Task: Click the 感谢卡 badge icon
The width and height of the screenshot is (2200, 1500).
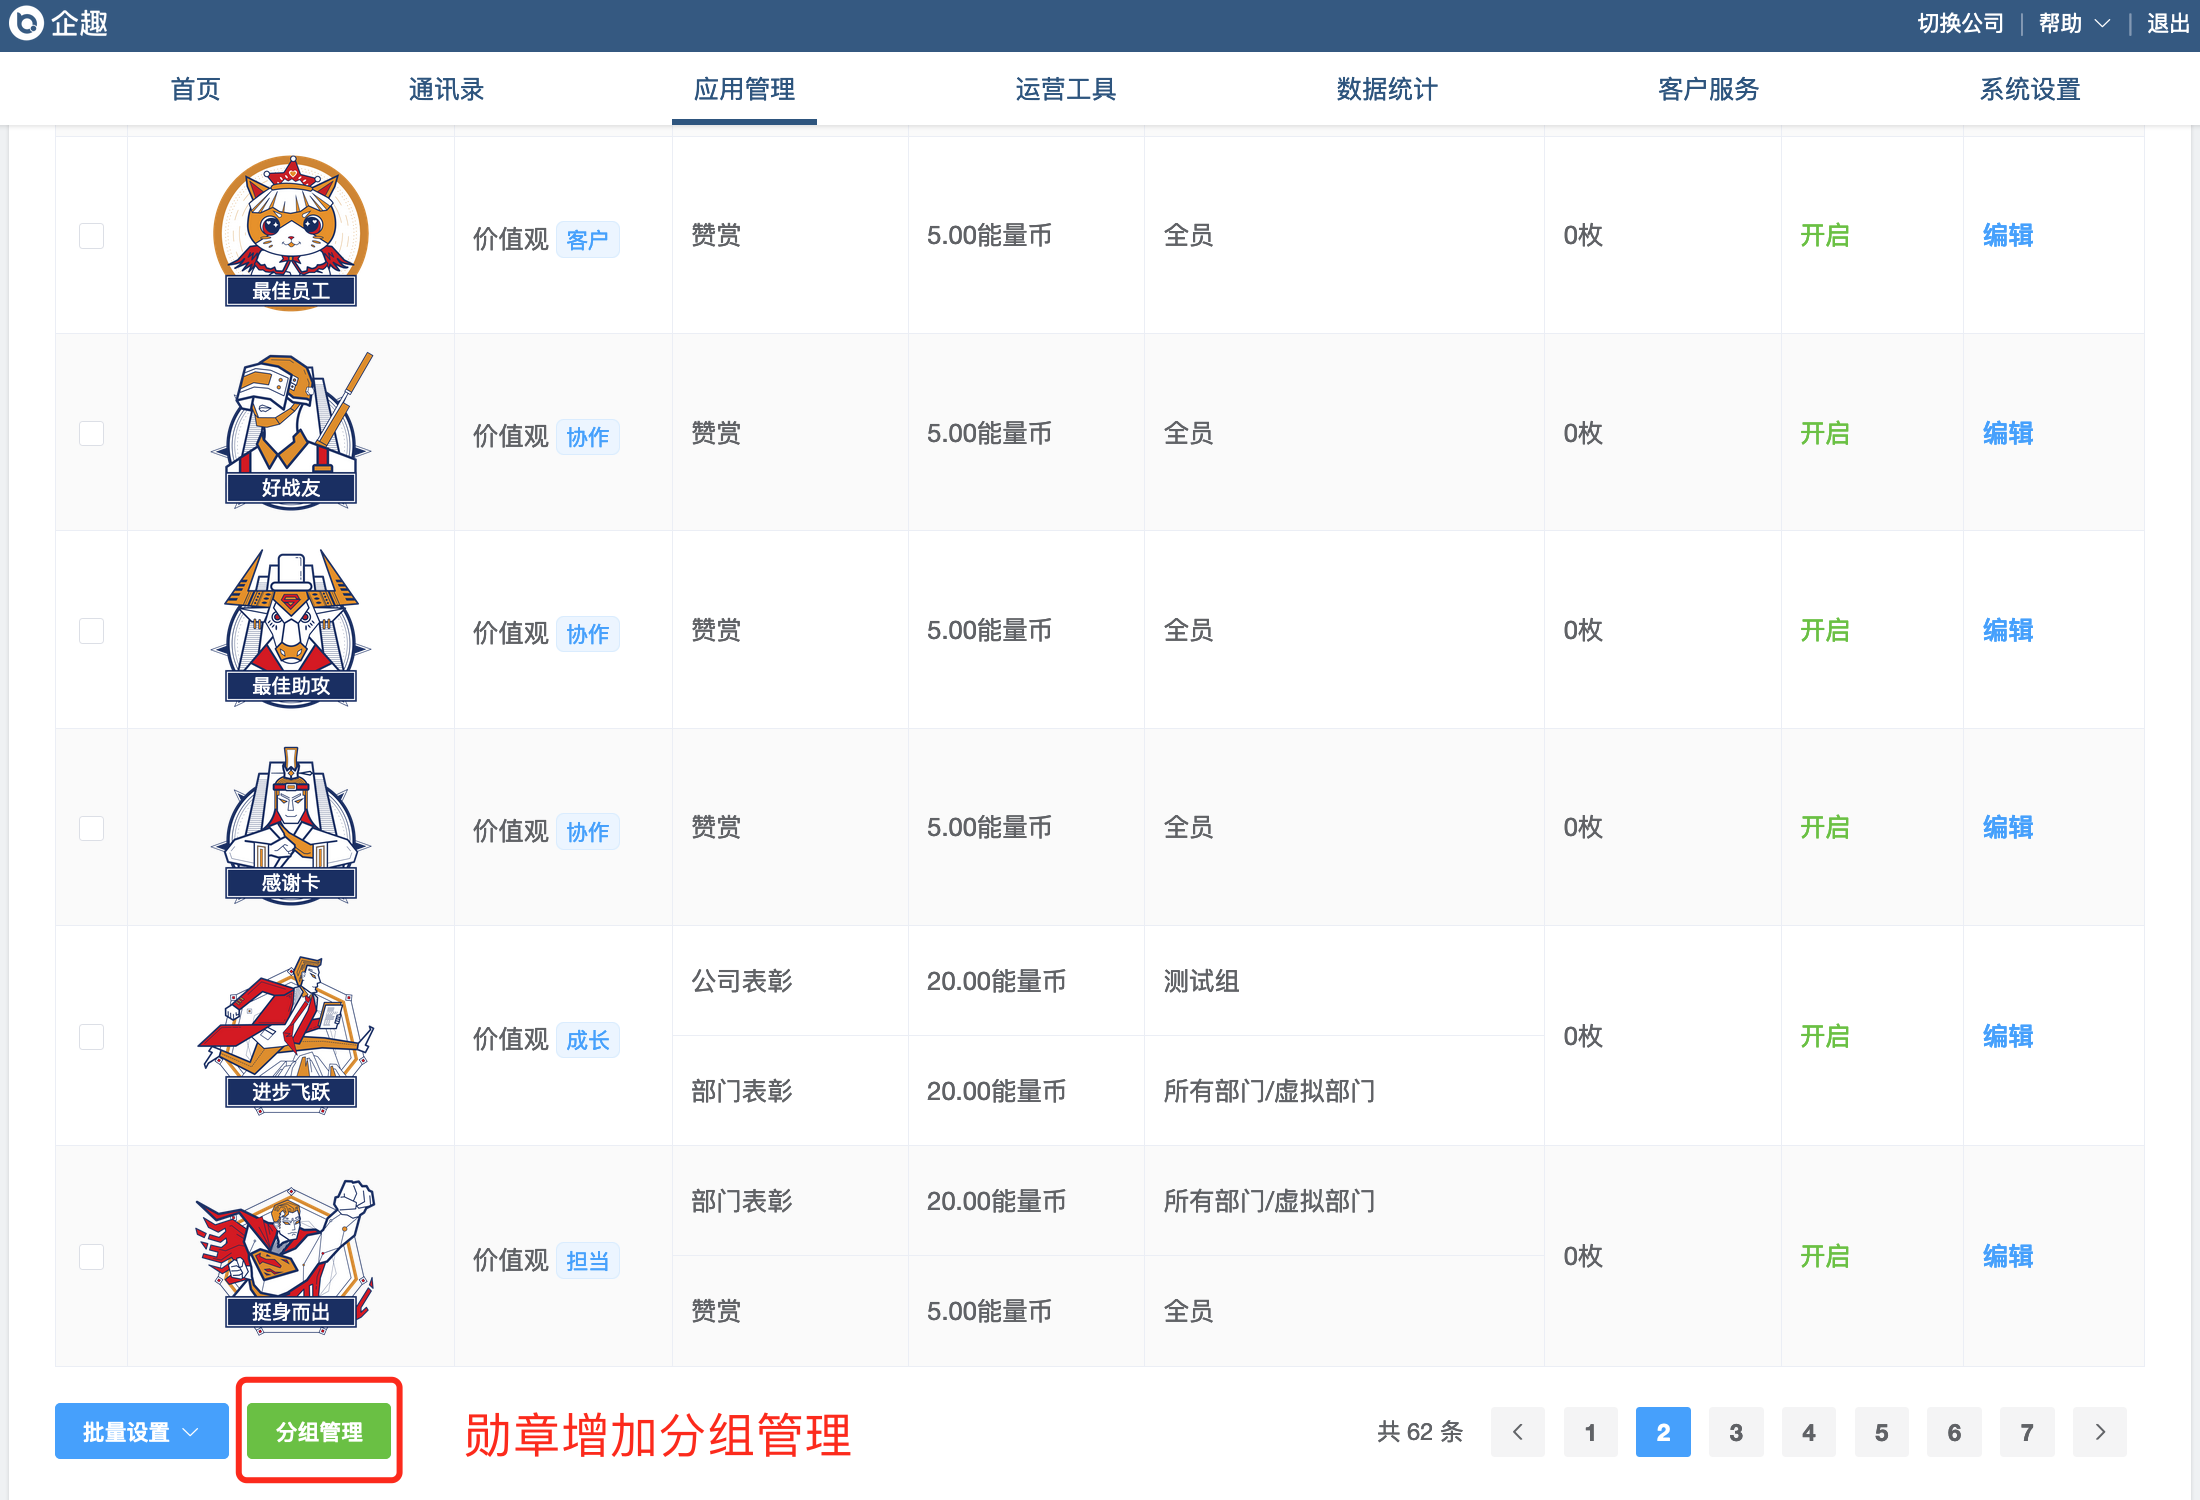Action: coord(291,825)
